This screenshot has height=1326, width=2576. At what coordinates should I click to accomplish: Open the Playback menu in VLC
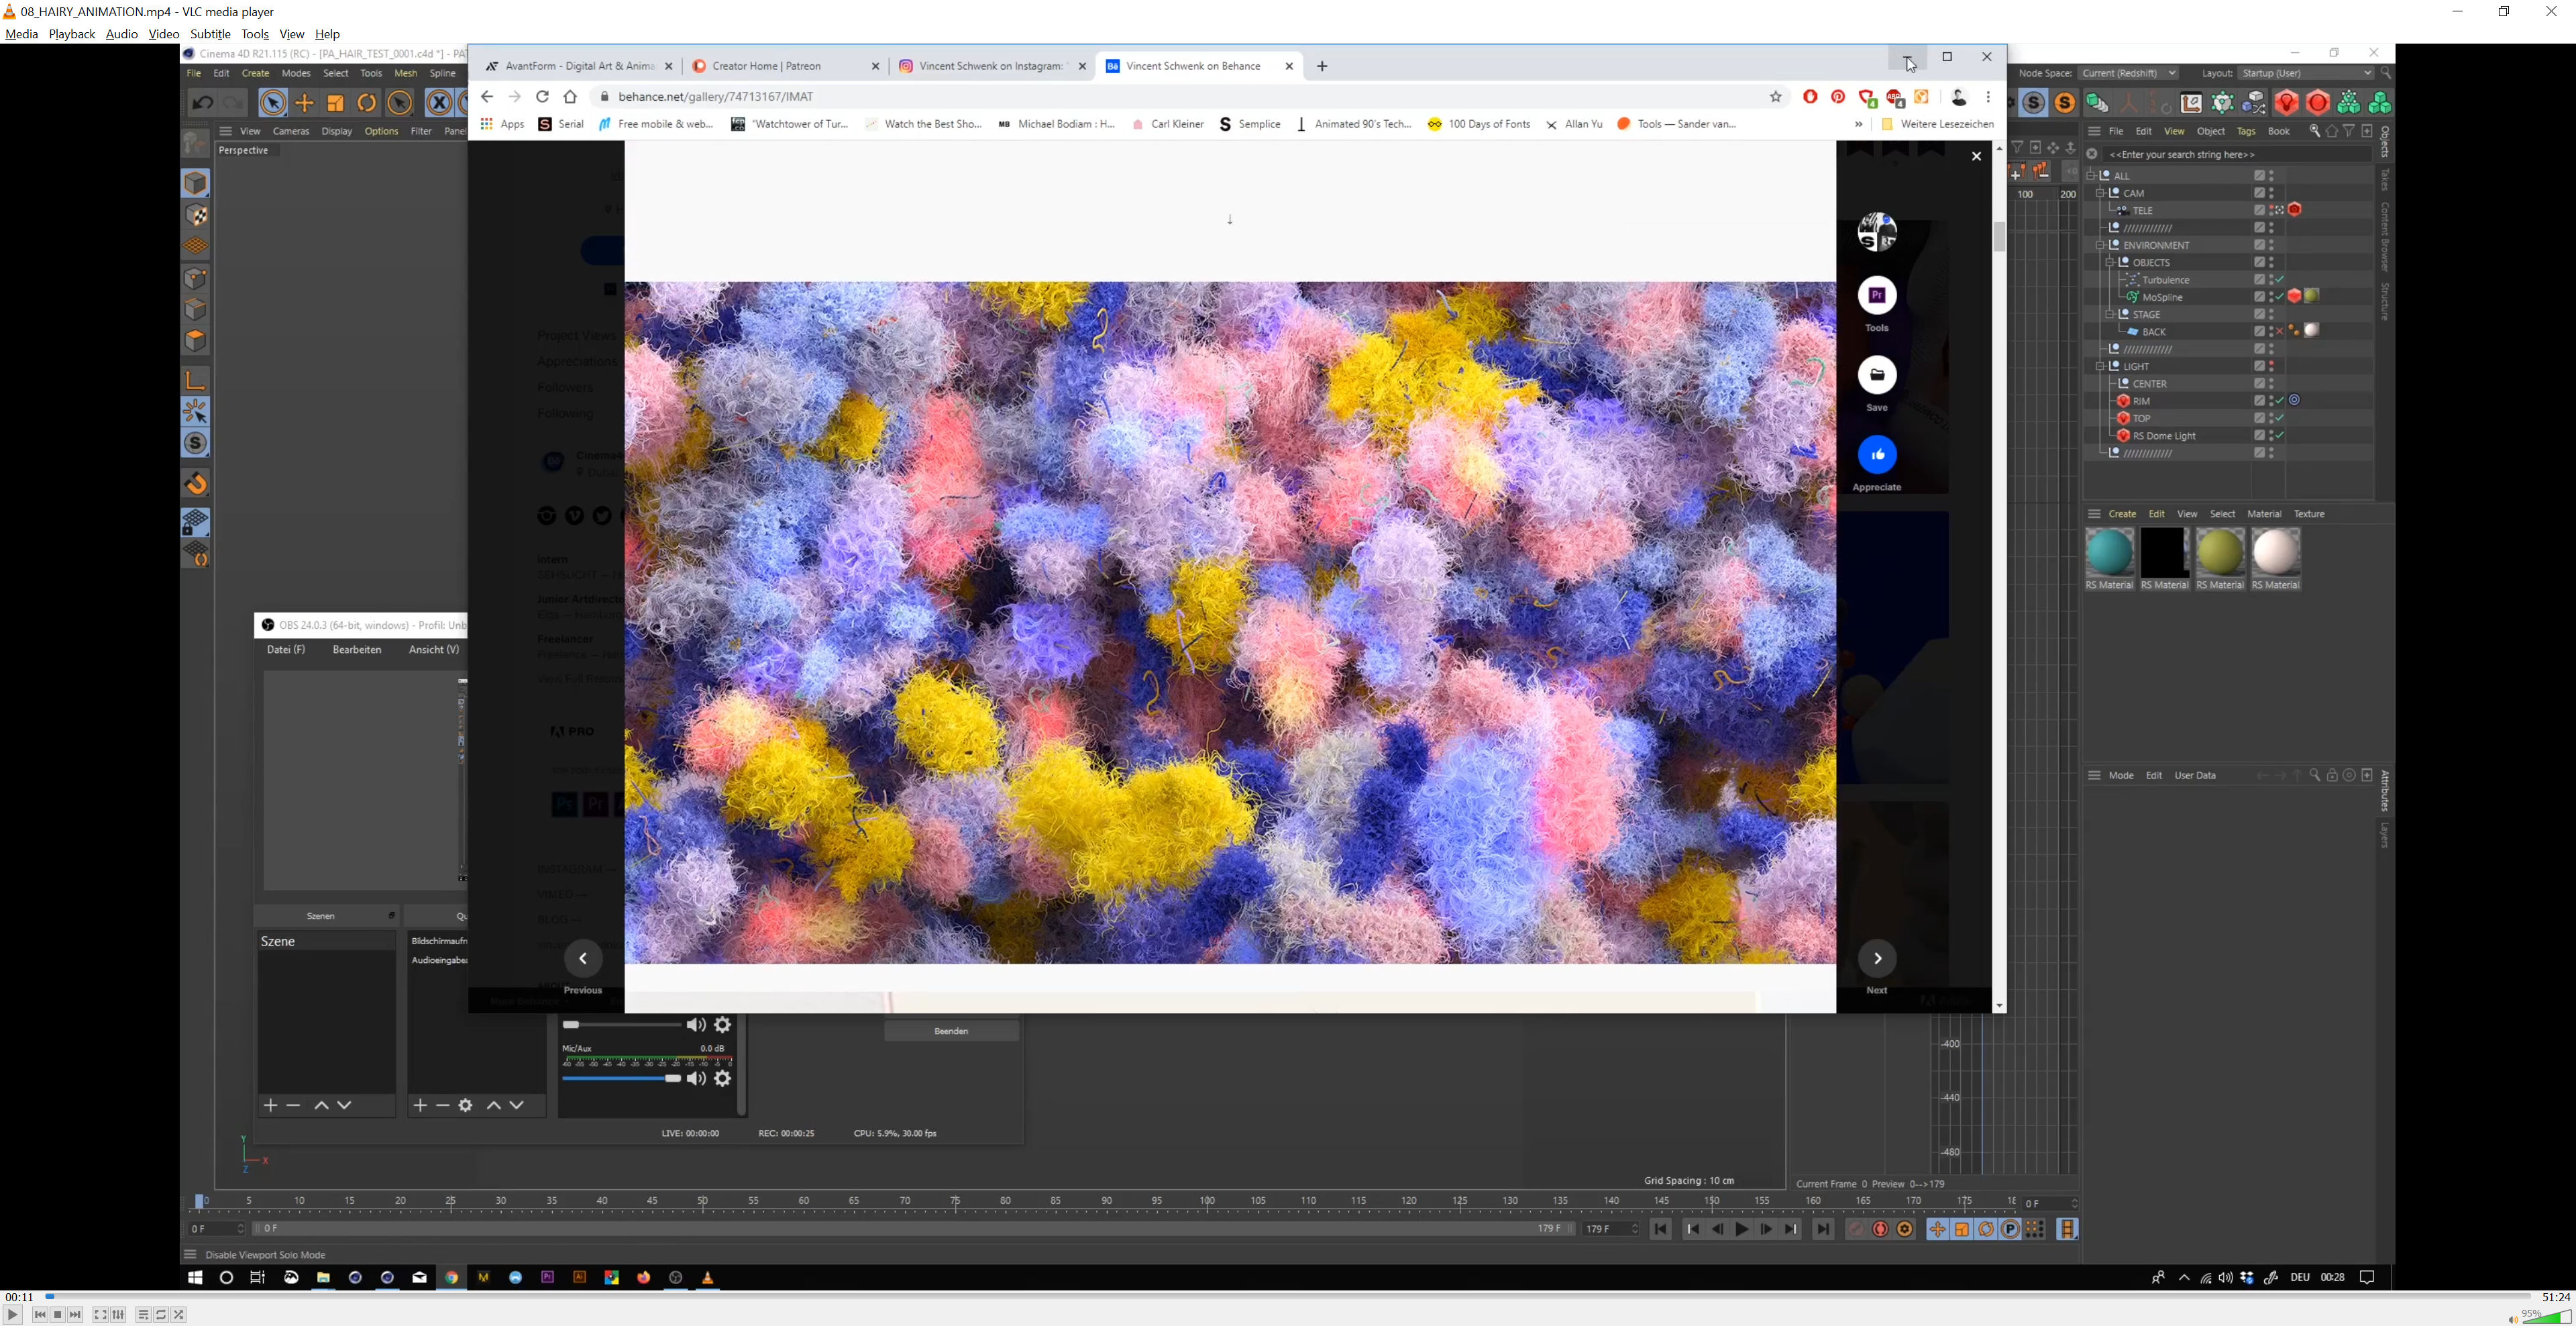pyautogui.click(x=72, y=34)
